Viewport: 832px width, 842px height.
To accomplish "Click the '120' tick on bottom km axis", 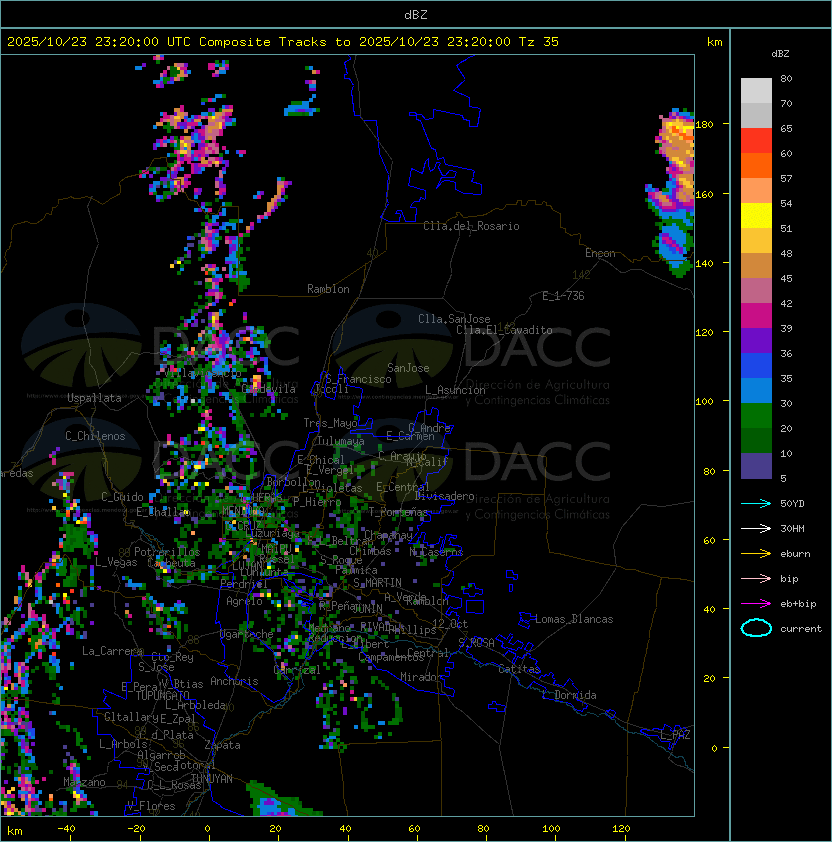I will point(621,829).
